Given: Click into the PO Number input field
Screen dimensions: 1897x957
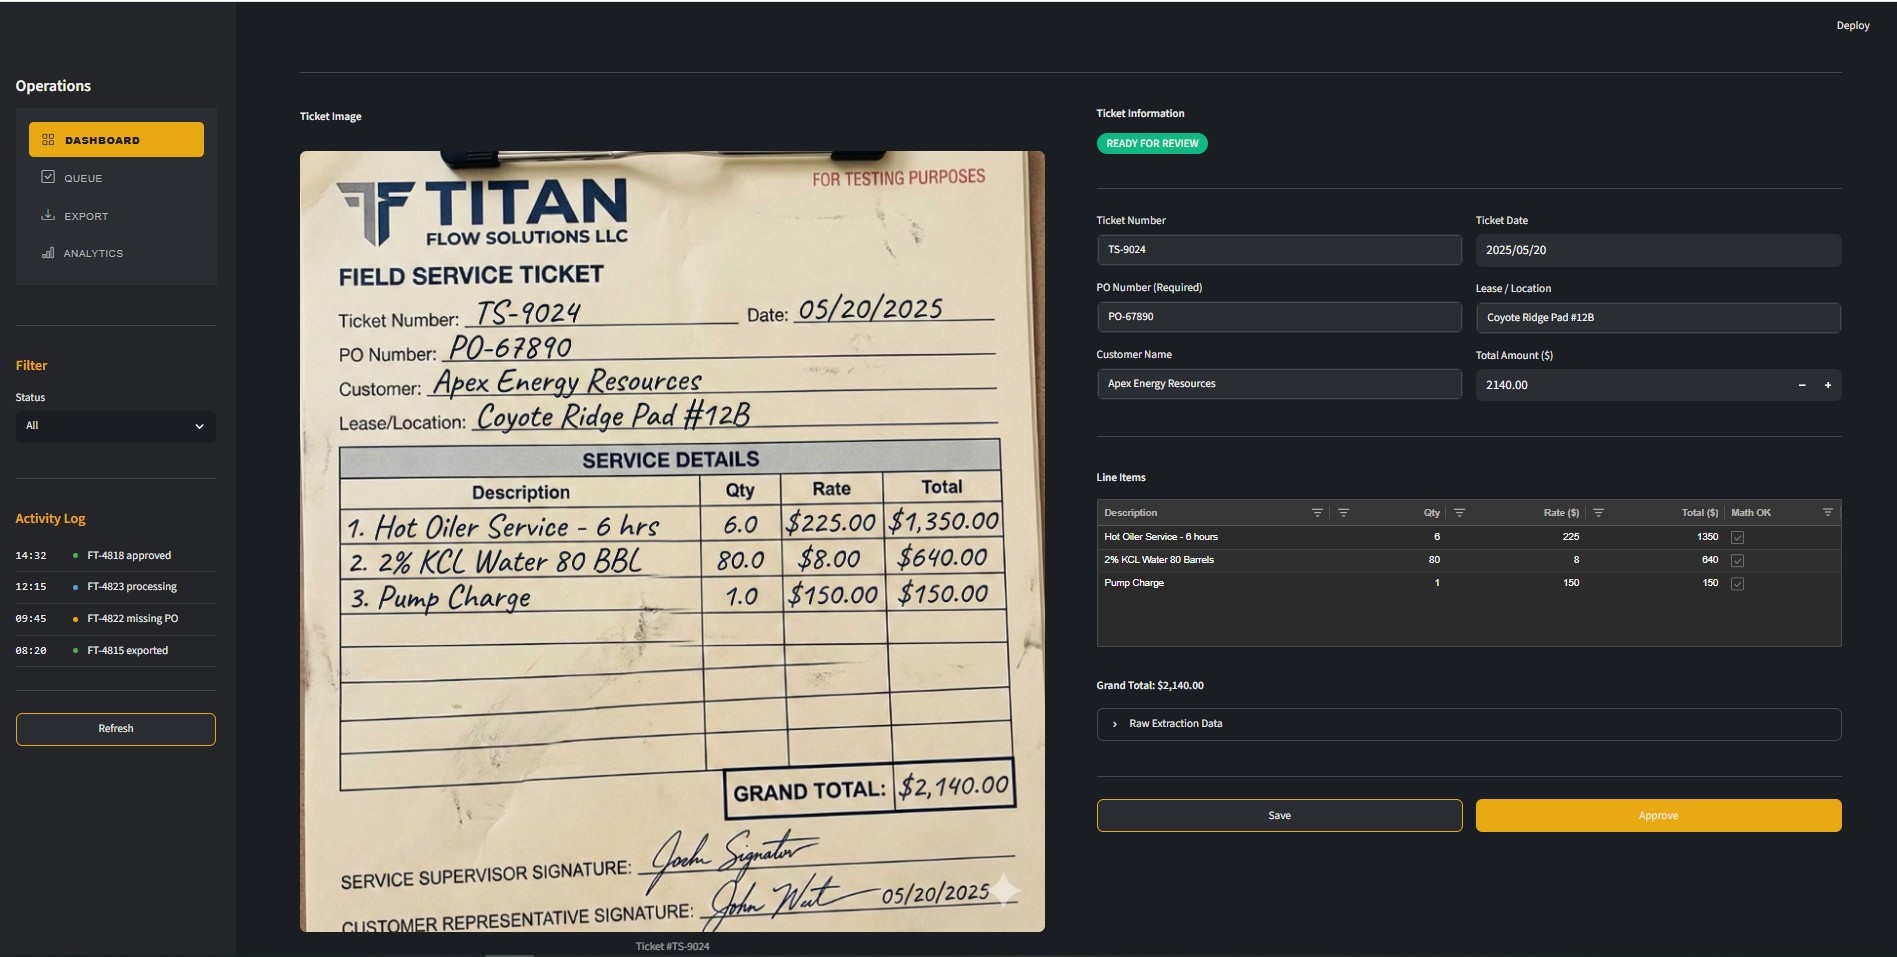Looking at the screenshot, I should [x=1278, y=317].
